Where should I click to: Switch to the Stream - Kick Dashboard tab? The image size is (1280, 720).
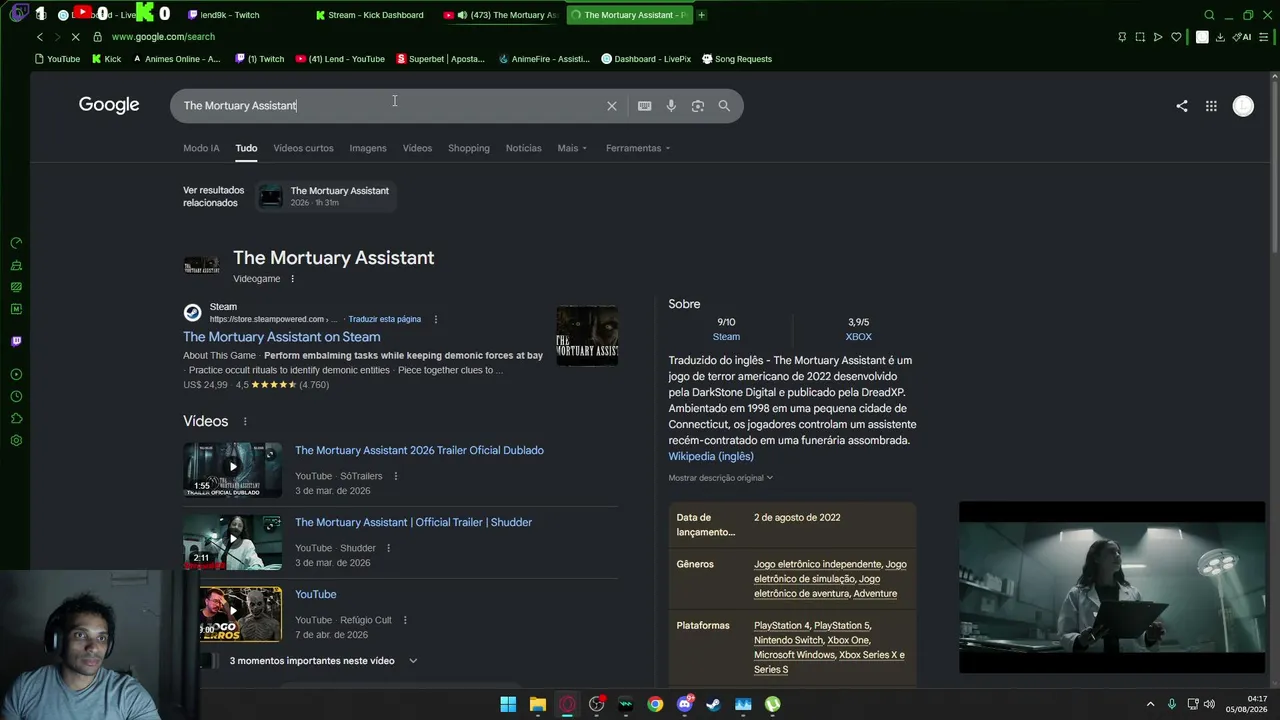(369, 15)
